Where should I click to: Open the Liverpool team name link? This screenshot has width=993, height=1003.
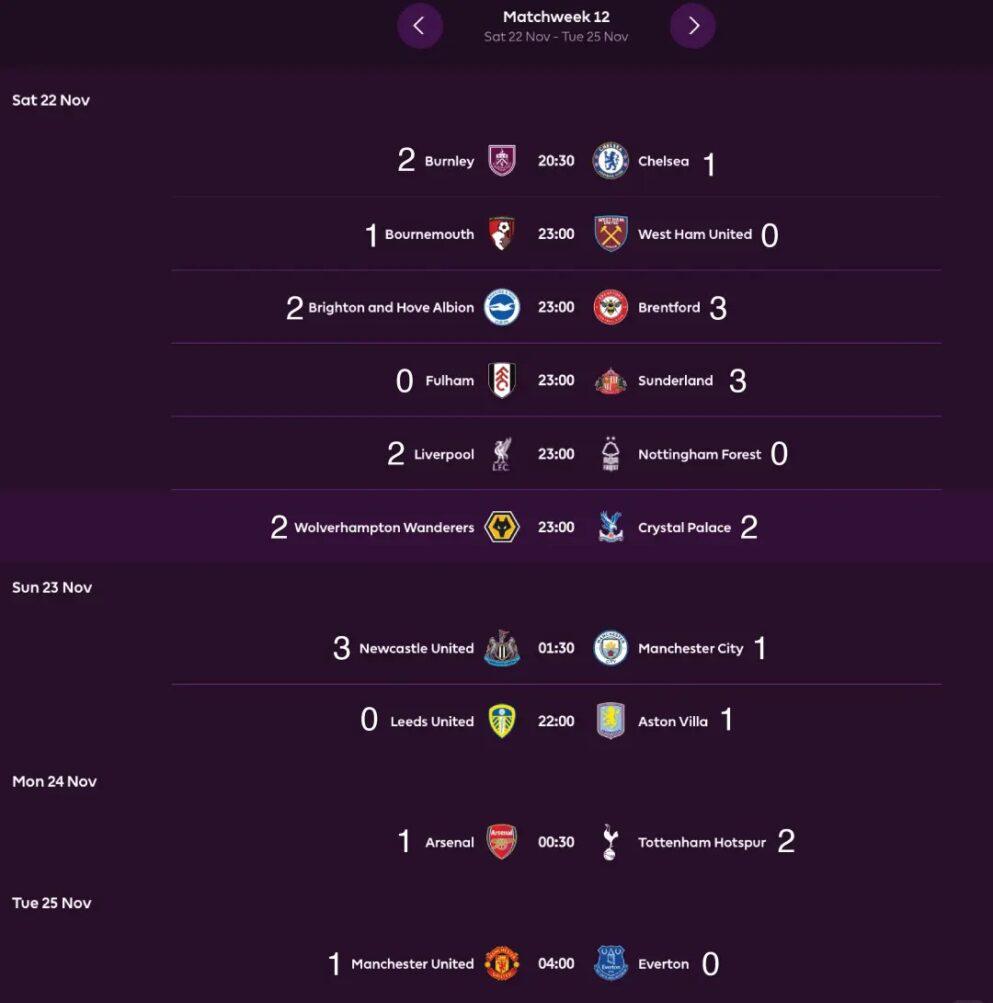click(444, 455)
